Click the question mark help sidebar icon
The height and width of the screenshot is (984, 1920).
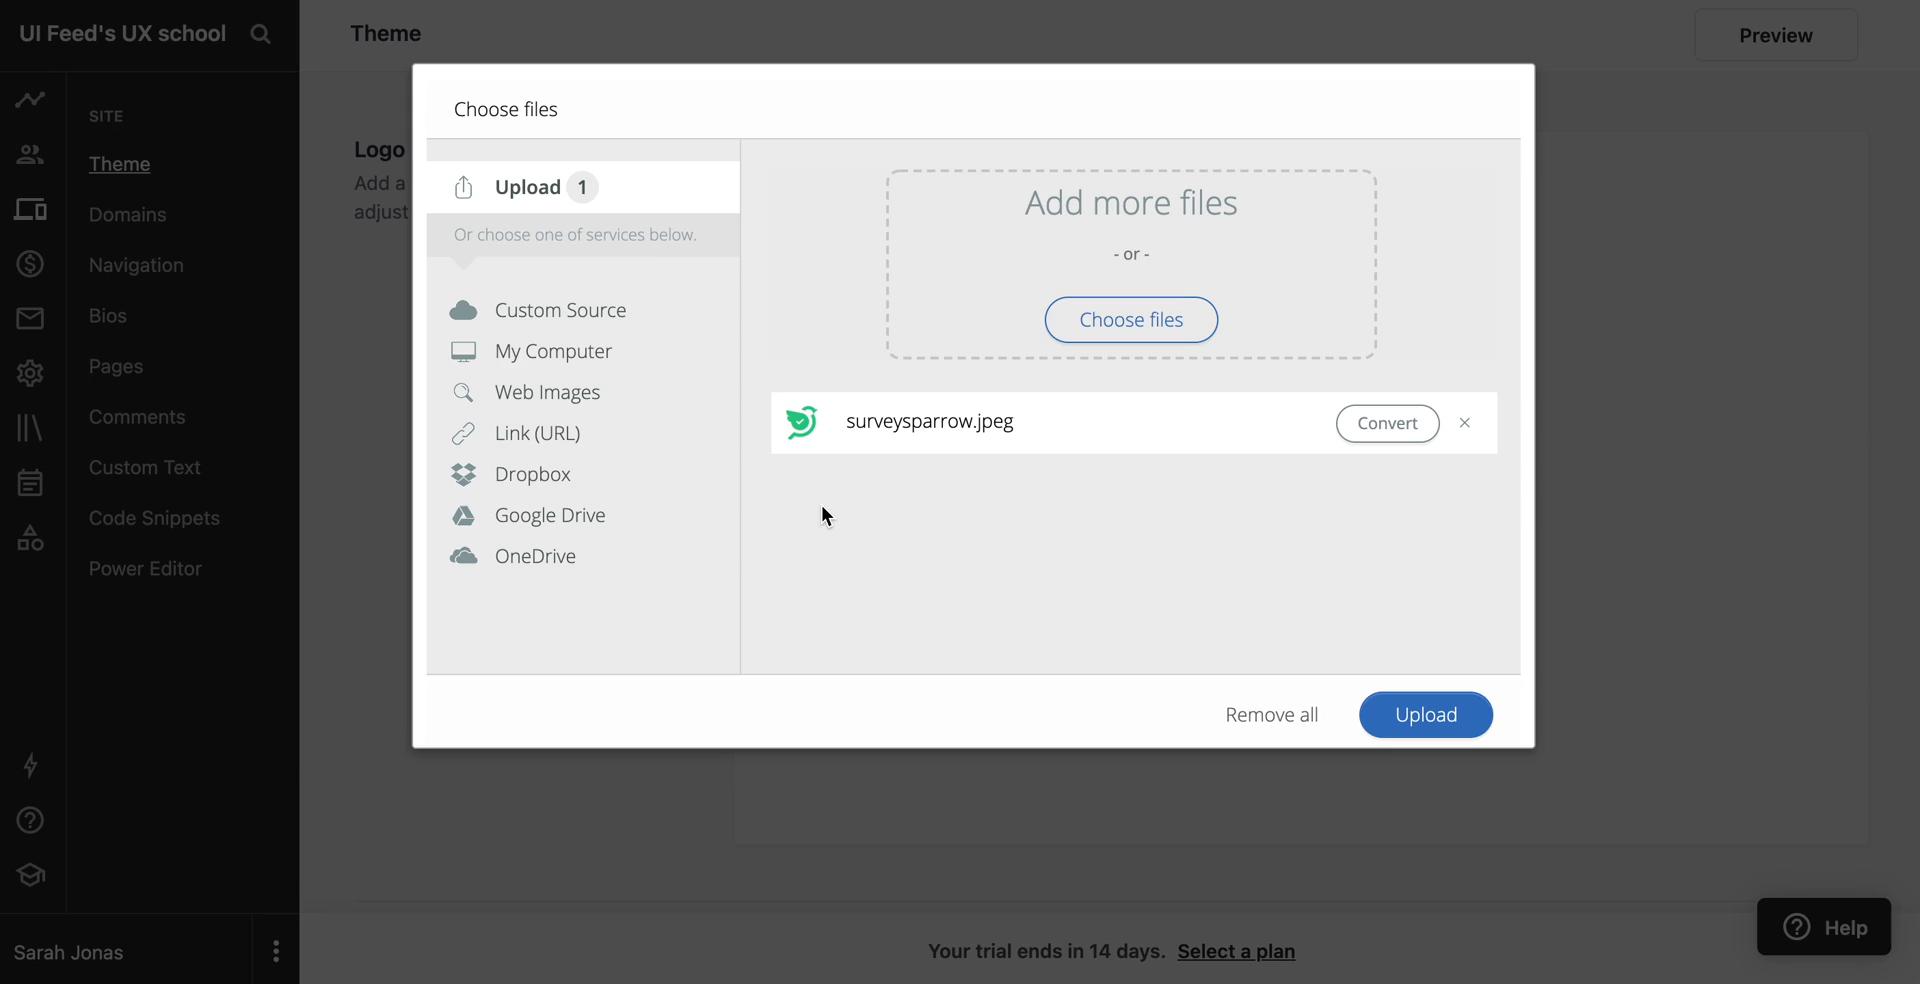pyautogui.click(x=30, y=820)
